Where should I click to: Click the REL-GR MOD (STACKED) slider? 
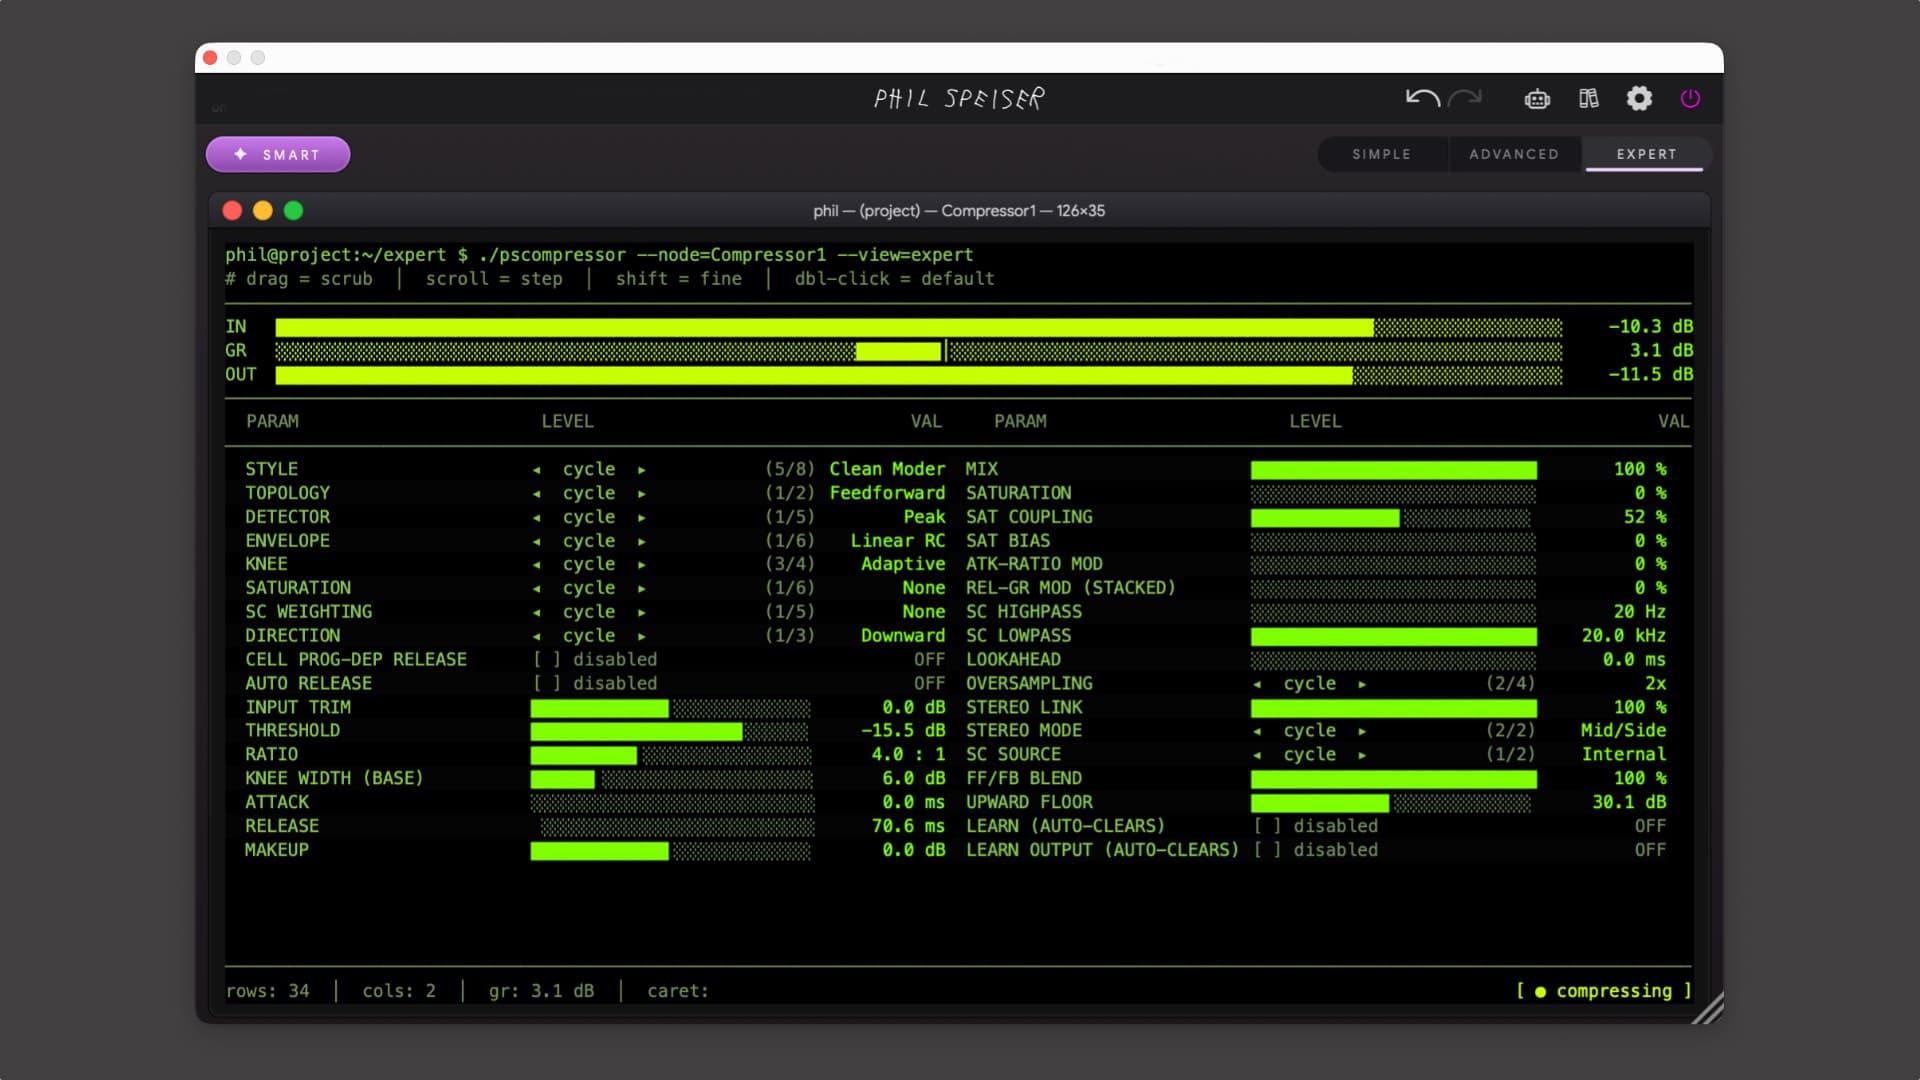tap(1393, 589)
